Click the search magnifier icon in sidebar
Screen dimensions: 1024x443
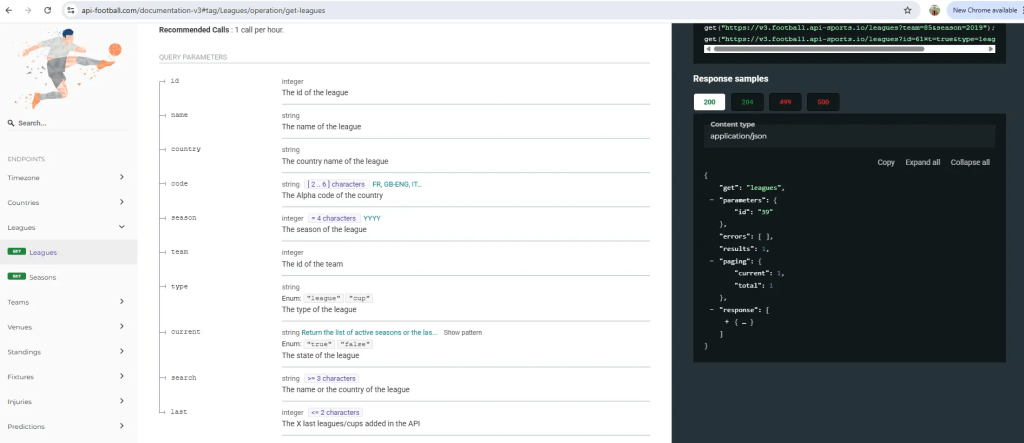[11, 123]
